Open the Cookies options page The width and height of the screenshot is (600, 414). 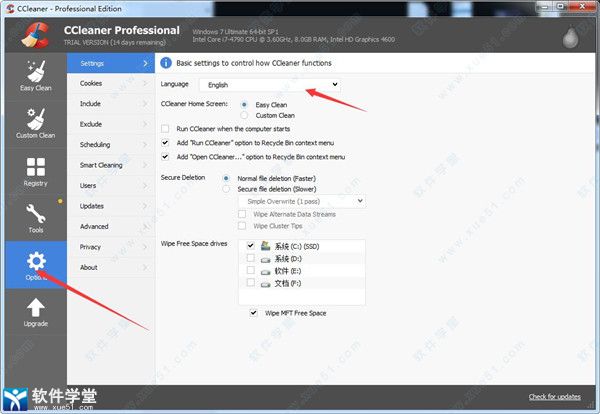click(111, 83)
